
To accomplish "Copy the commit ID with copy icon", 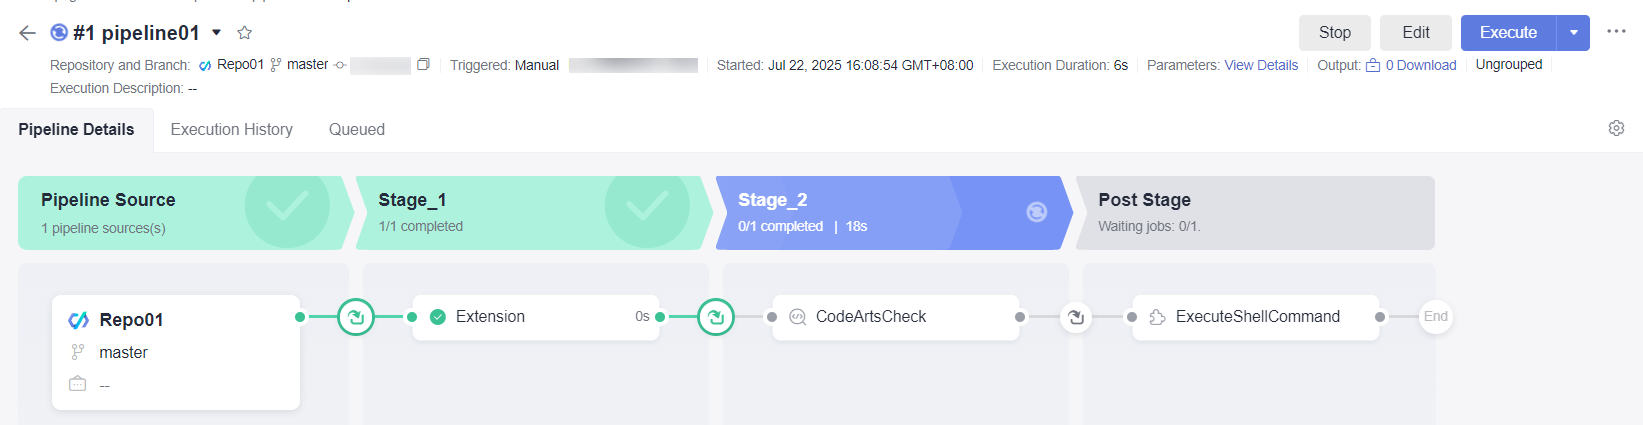I will pyautogui.click(x=423, y=65).
